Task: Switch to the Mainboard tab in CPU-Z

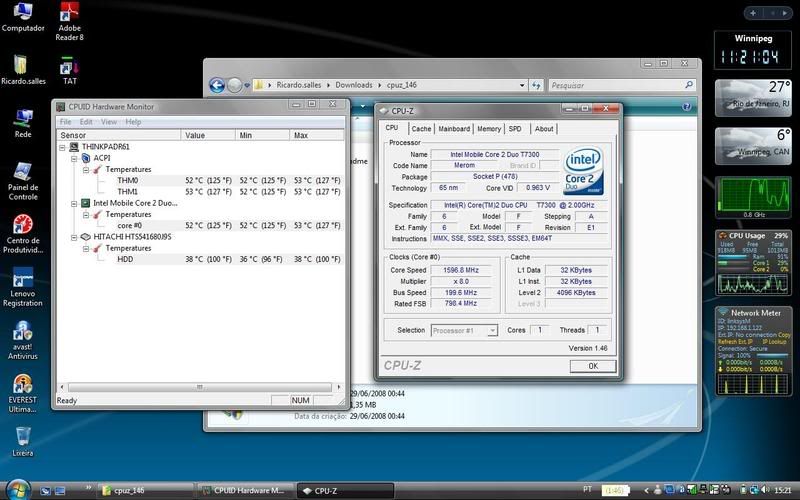Action: pos(454,129)
